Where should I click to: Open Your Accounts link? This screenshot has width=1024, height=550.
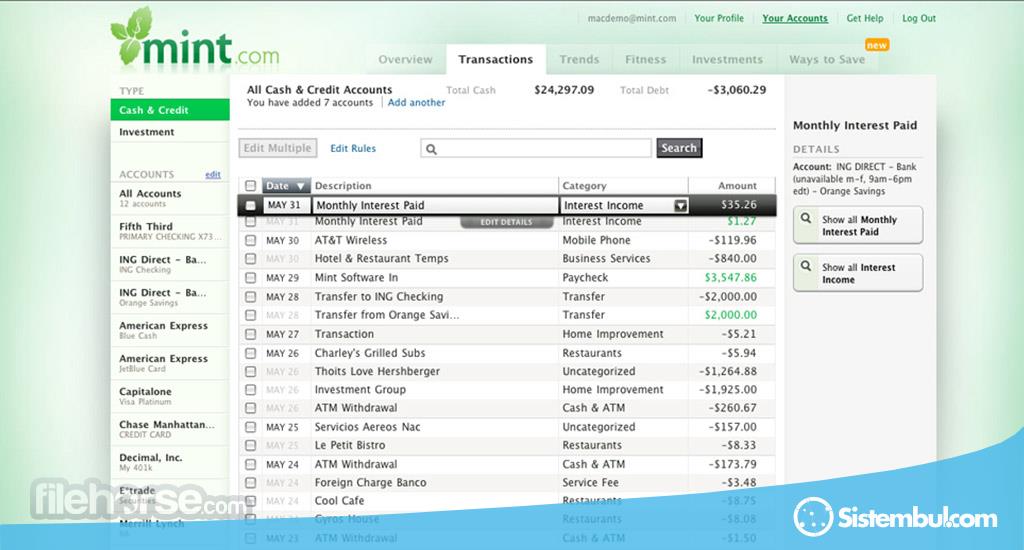coord(795,18)
